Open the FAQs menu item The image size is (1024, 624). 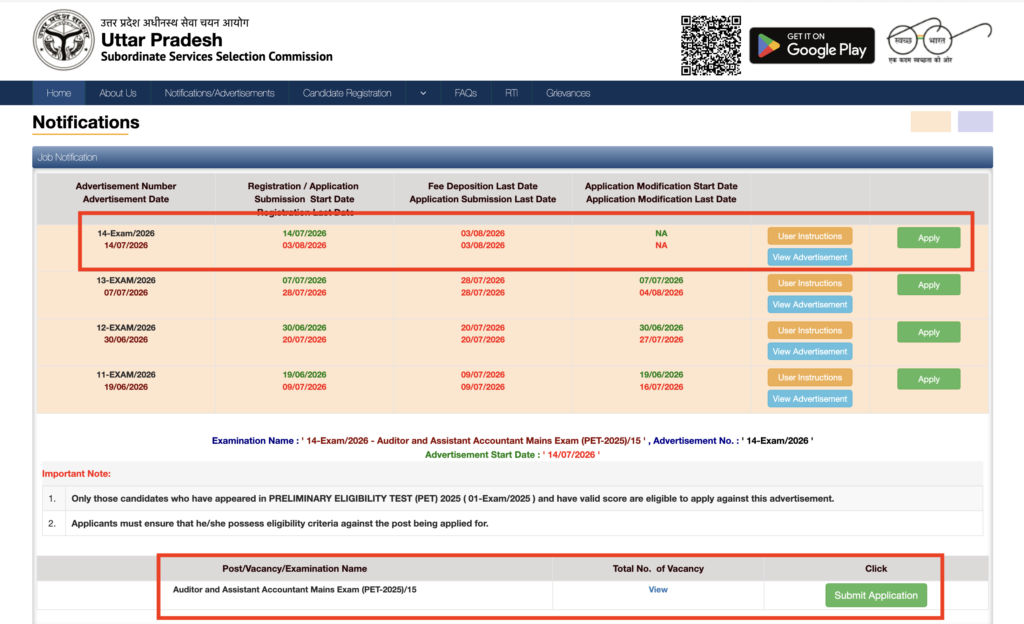(x=466, y=93)
